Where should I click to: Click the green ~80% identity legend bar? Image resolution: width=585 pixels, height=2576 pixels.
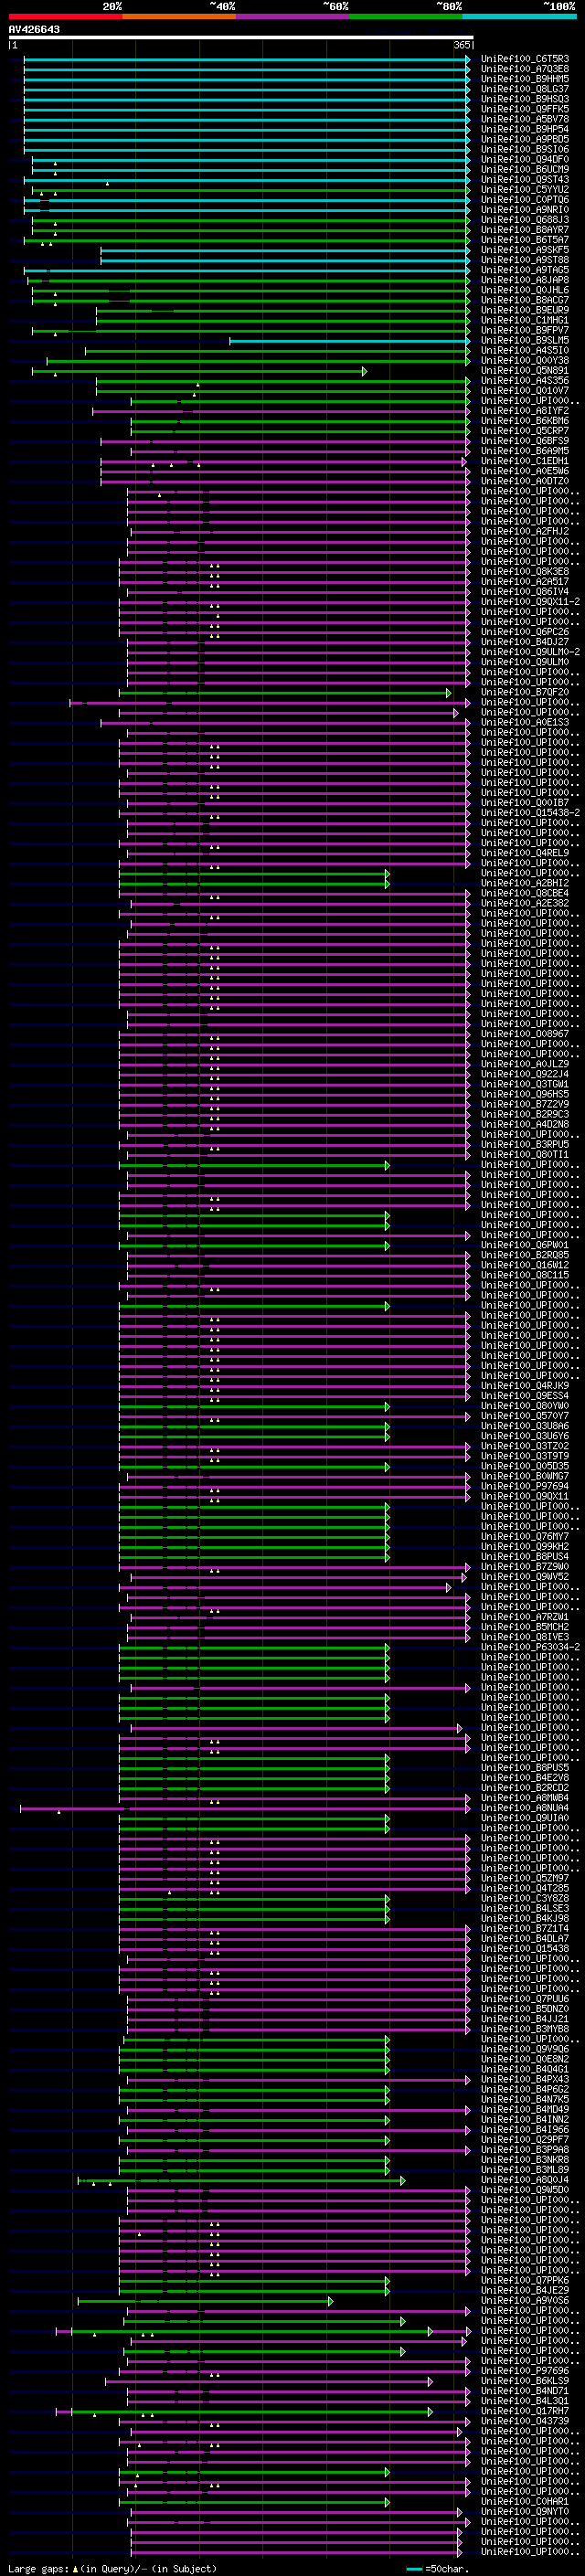coord(406,16)
